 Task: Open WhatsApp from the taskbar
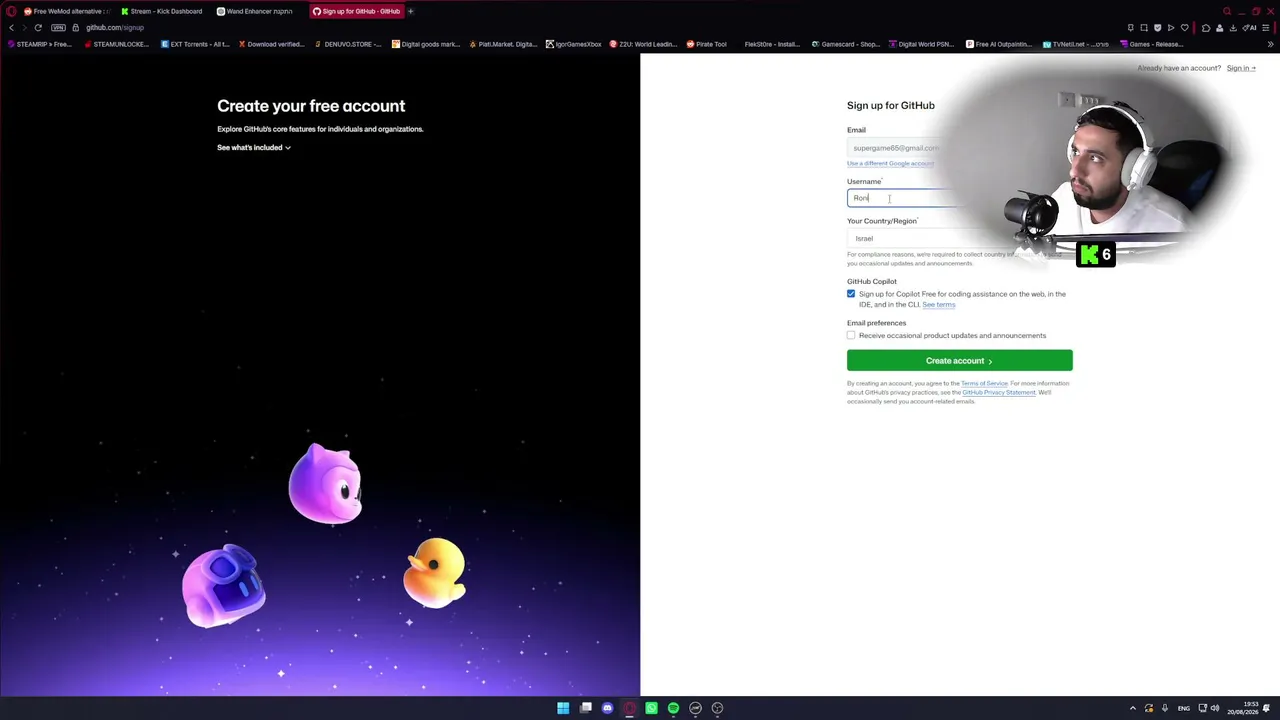tap(651, 708)
